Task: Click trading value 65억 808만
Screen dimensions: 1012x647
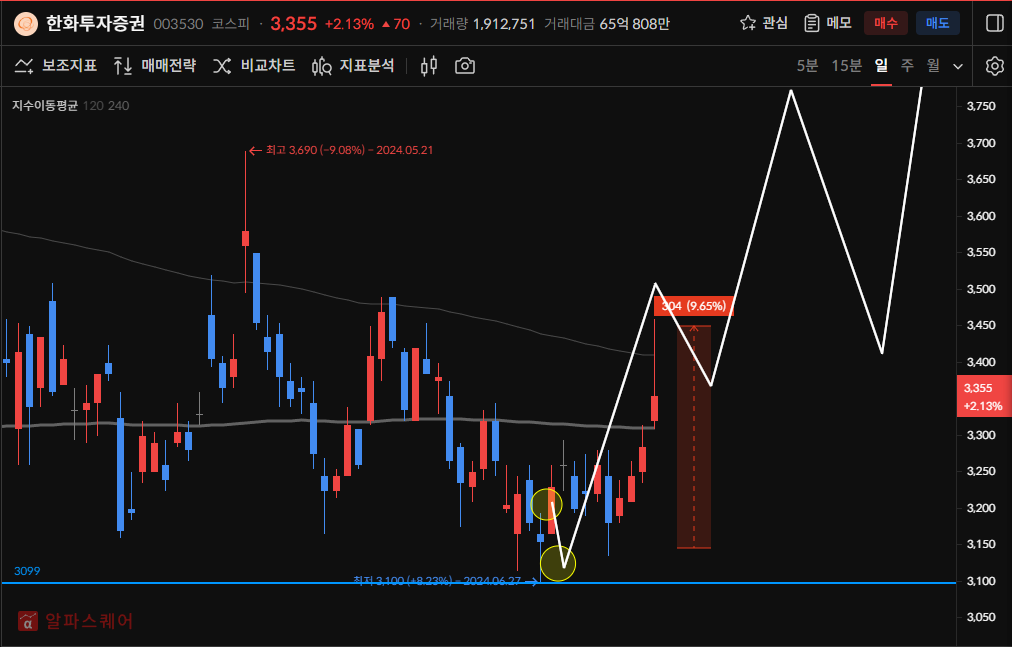Action: (x=634, y=24)
